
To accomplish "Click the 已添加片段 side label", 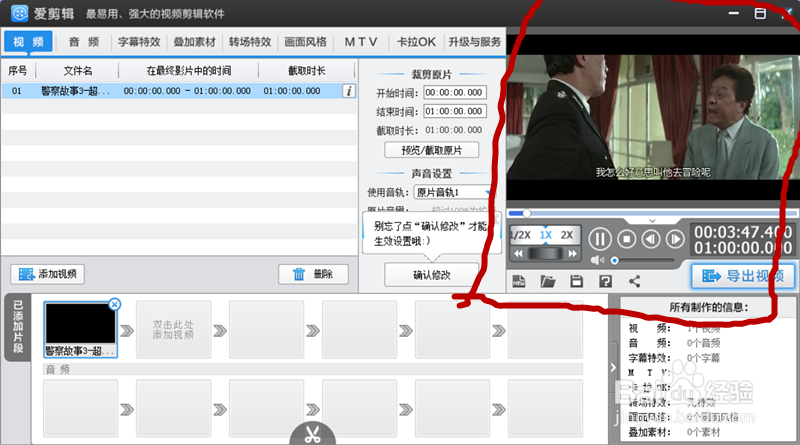I will click(x=18, y=327).
